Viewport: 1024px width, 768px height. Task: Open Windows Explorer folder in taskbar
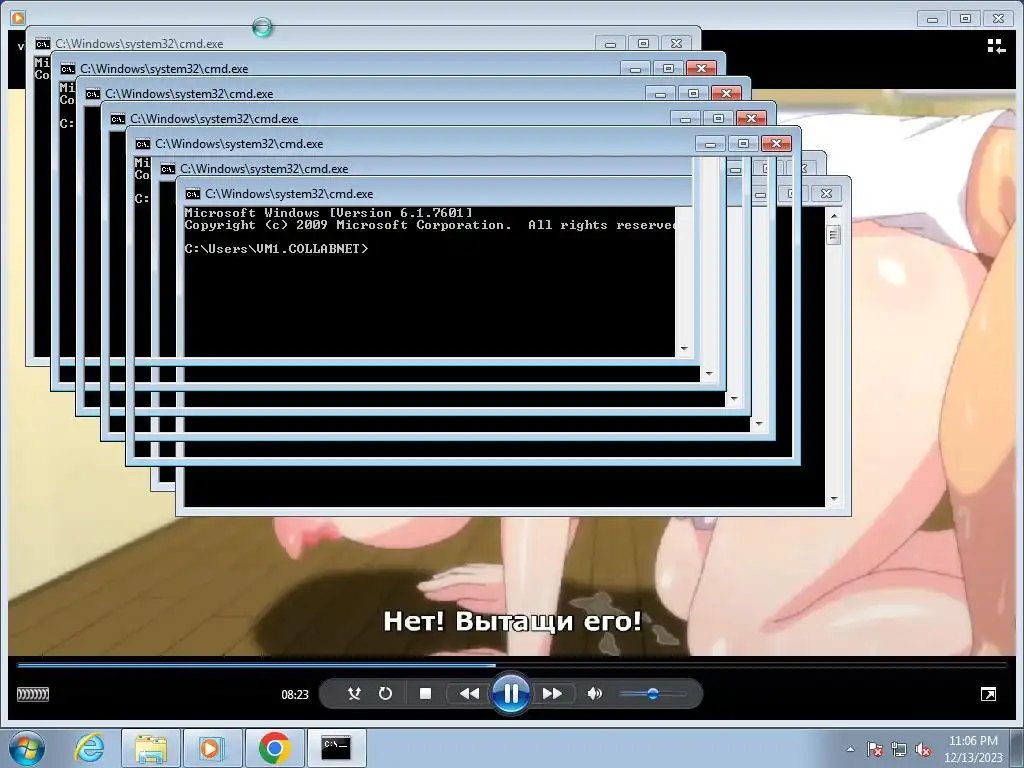coord(151,748)
